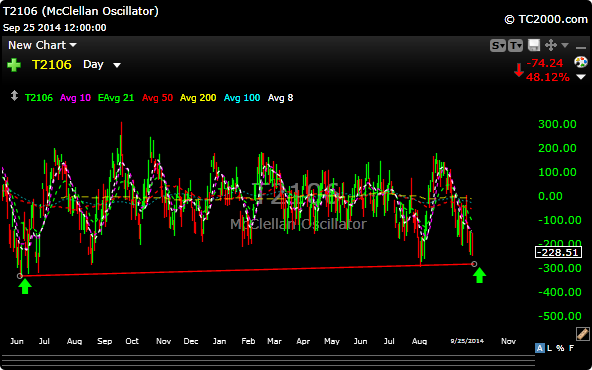
Task: Open the New Chart dropdown menu
Action: (x=42, y=45)
